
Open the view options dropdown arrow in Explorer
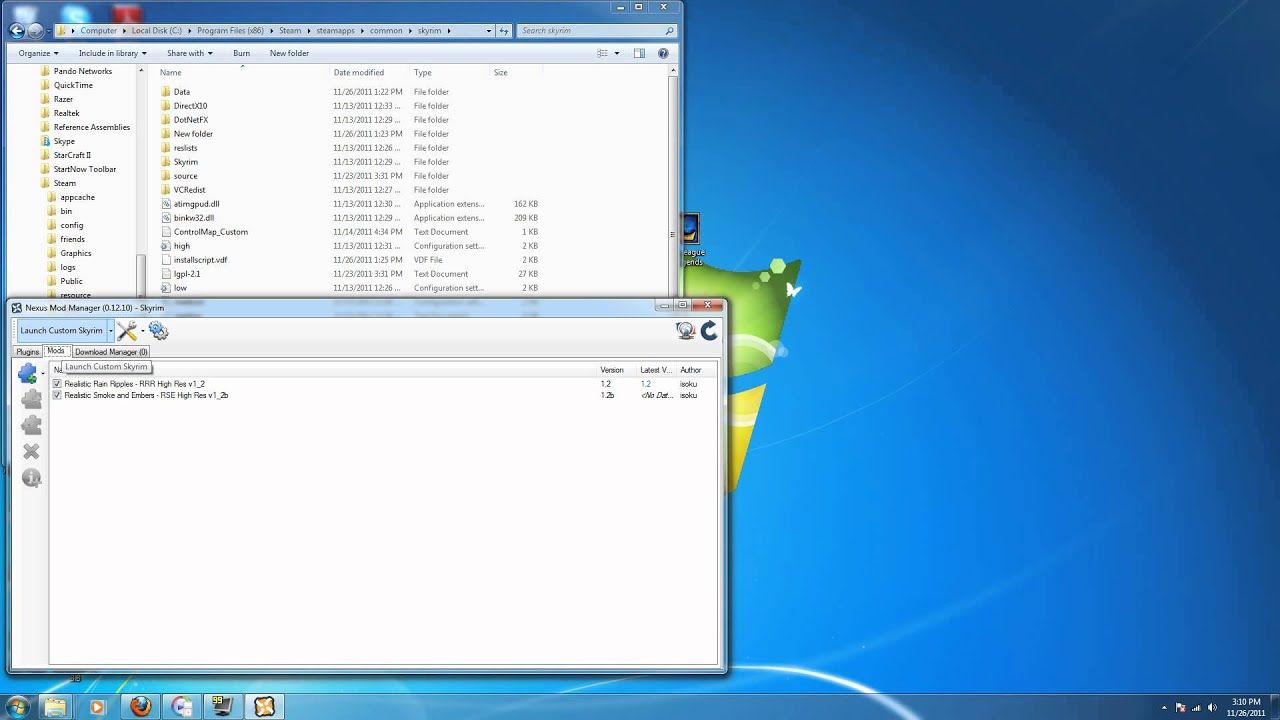(616, 53)
